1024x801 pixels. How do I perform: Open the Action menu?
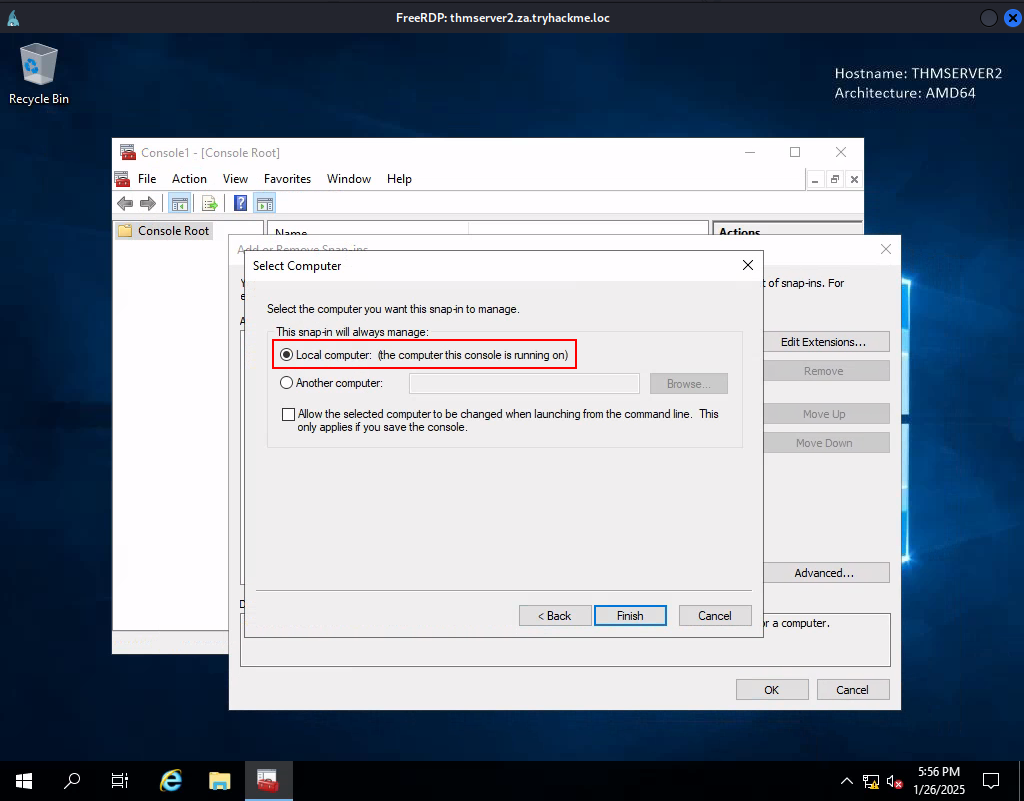click(x=189, y=179)
